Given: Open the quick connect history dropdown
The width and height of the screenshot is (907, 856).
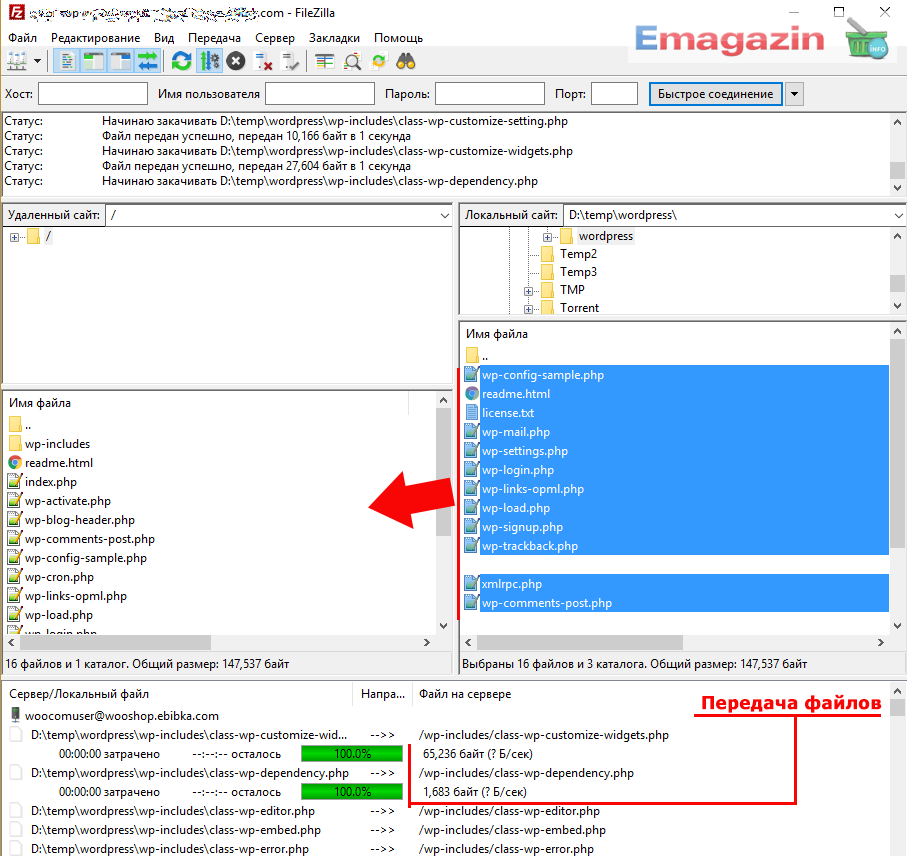Looking at the screenshot, I should coord(795,94).
